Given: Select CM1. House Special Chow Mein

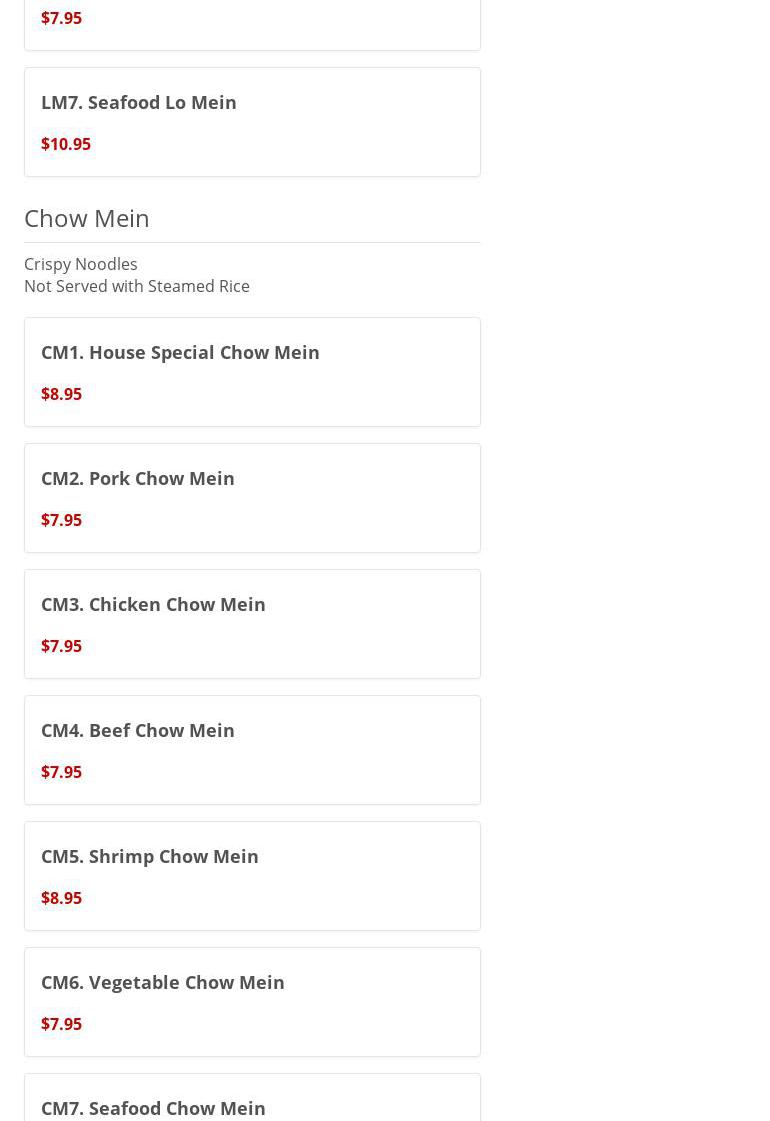Looking at the screenshot, I should [180, 352].
